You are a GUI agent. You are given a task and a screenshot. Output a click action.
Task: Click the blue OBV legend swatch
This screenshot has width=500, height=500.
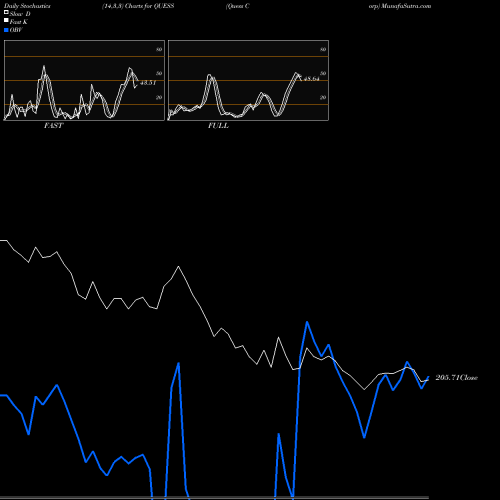click(x=6, y=30)
